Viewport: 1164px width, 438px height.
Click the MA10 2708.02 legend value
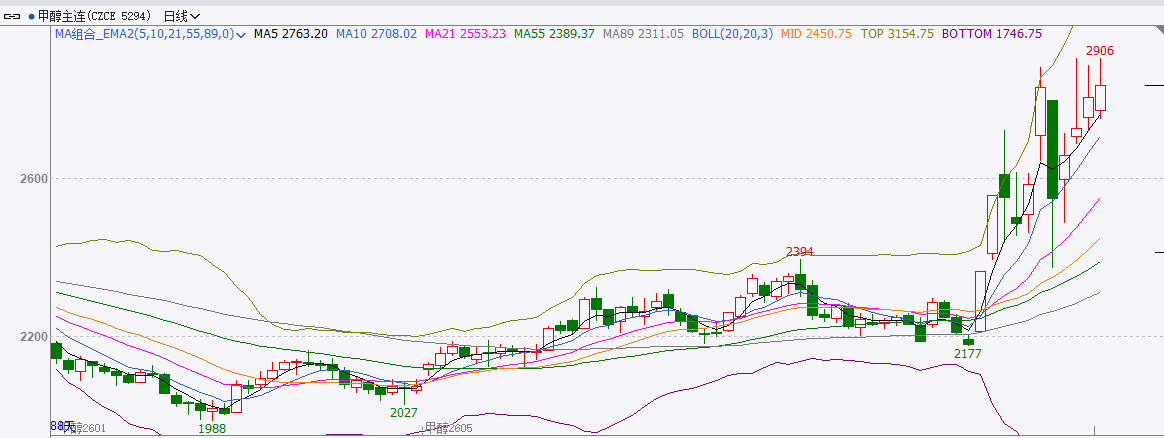coord(376,34)
